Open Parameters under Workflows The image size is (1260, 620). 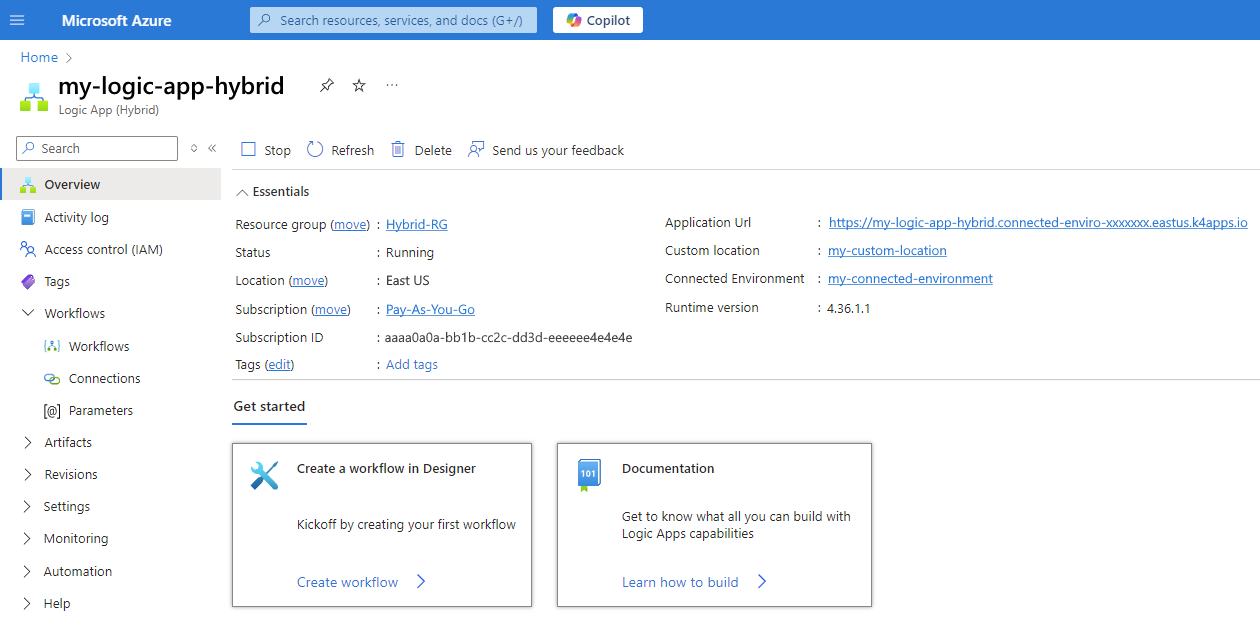pos(104,410)
